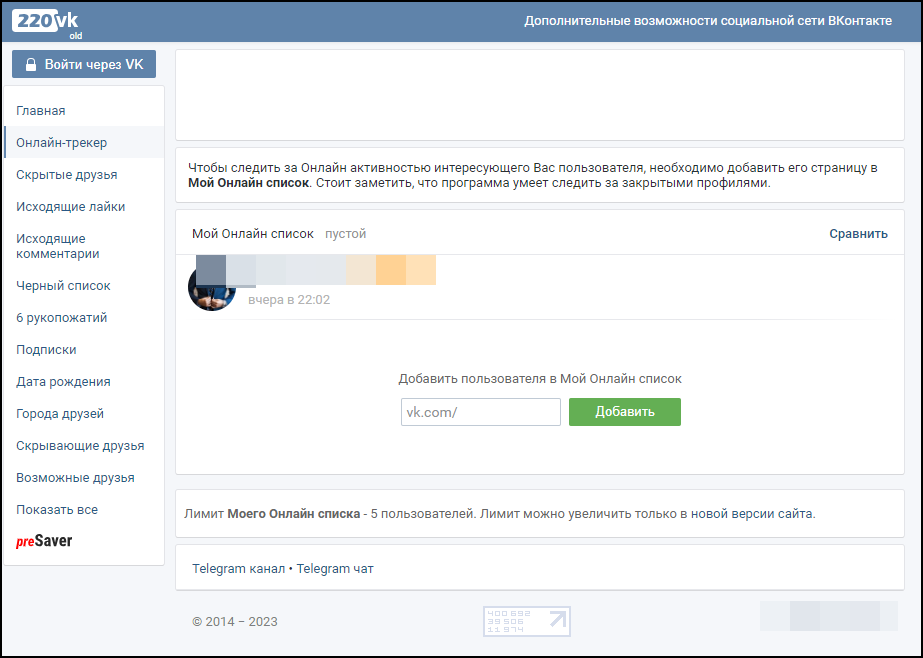Open Главная in the sidebar

(x=41, y=111)
